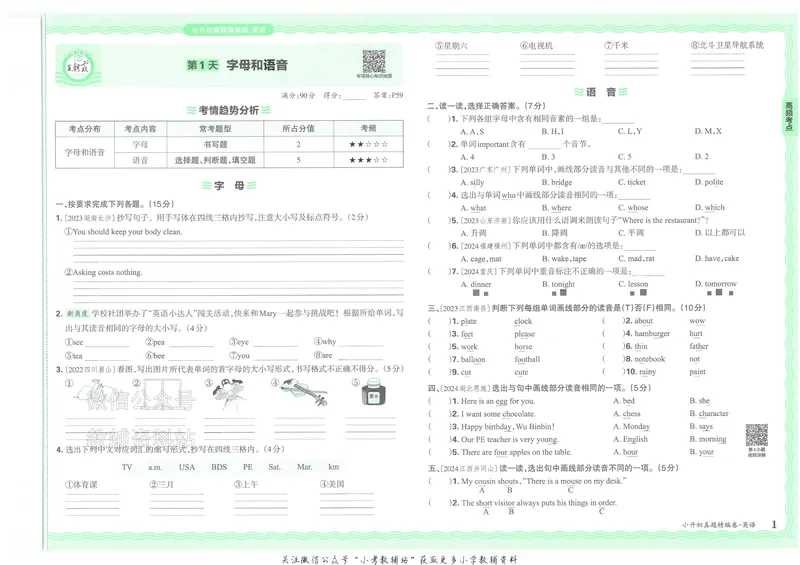Image resolution: width=800 pixels, height=565 pixels.
Task: Click option 'B. where'
Action: pyautogui.click(x=556, y=208)
